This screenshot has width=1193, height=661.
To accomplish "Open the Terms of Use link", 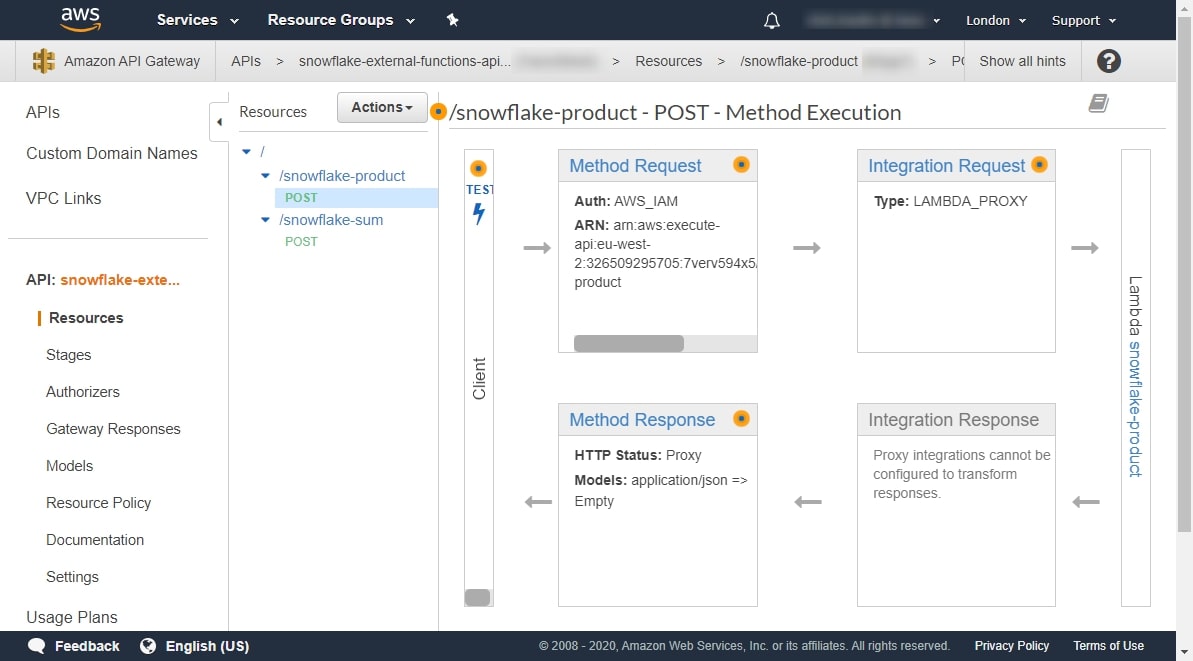I will (x=1109, y=646).
